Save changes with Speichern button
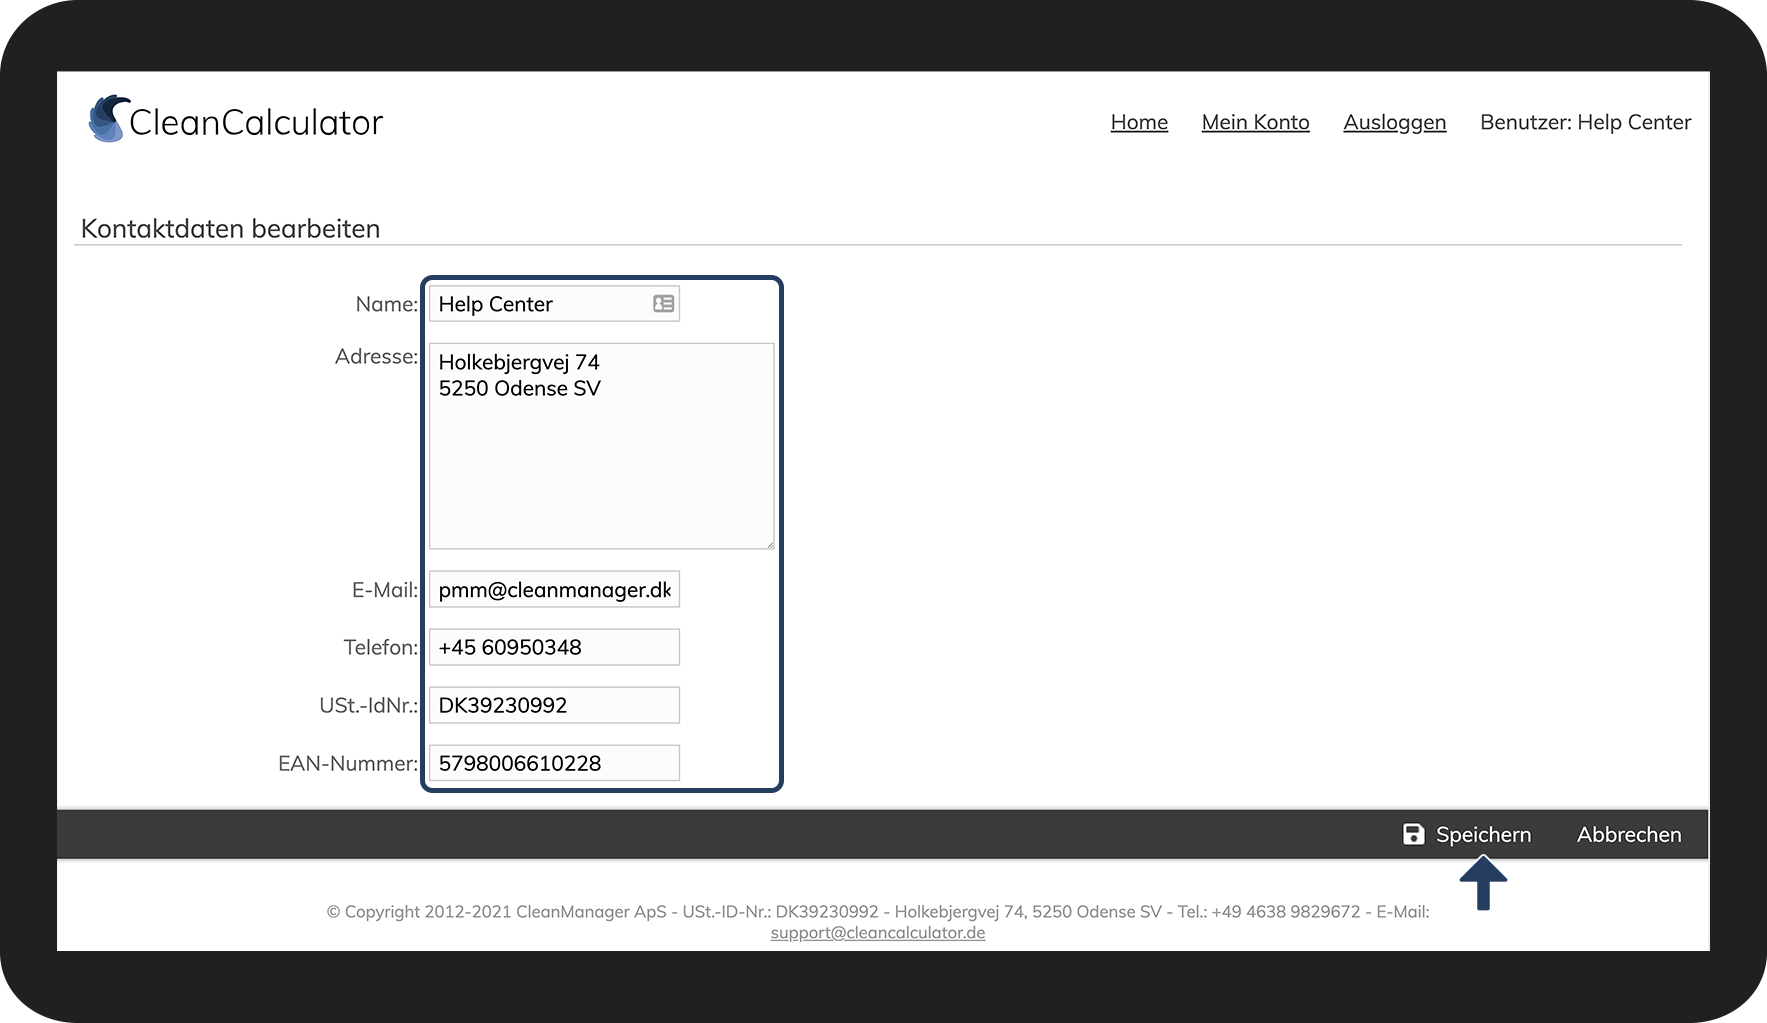1767x1023 pixels. (1467, 834)
